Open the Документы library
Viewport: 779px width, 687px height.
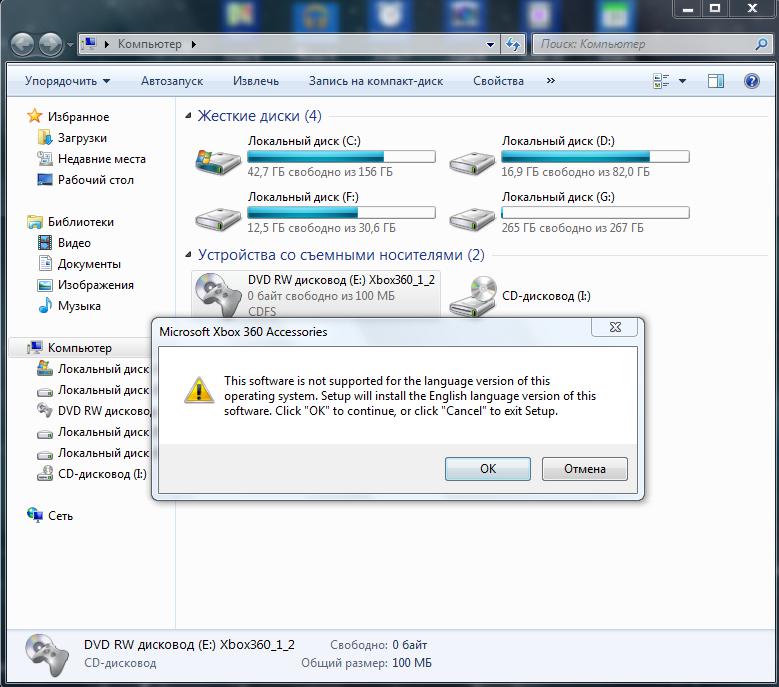(89, 264)
